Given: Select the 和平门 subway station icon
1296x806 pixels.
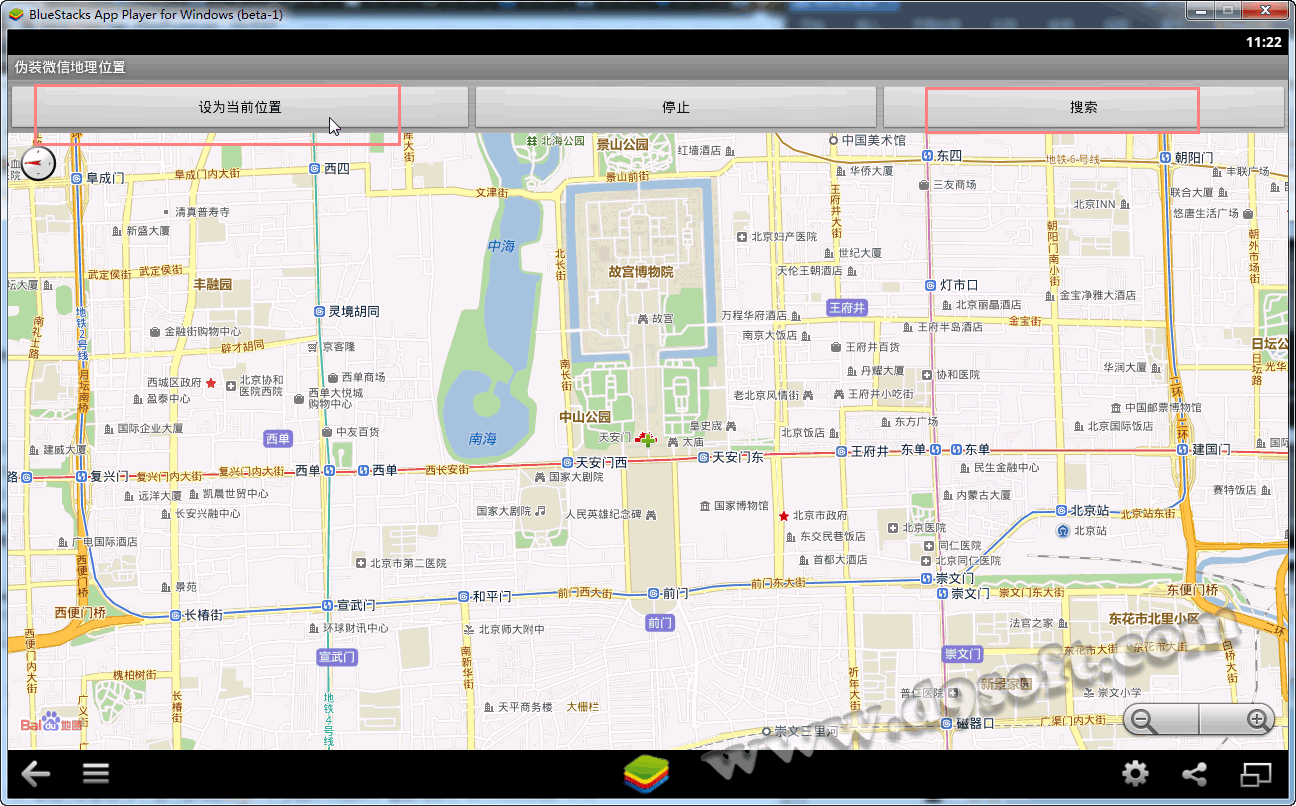Looking at the screenshot, I should [x=463, y=596].
